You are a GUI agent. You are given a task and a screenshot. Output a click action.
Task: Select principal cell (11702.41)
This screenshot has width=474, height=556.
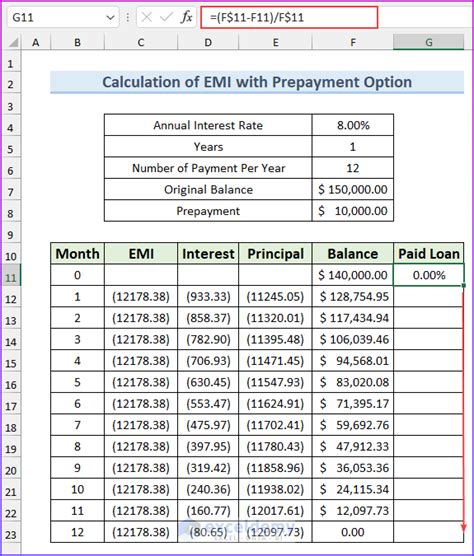tap(275, 425)
